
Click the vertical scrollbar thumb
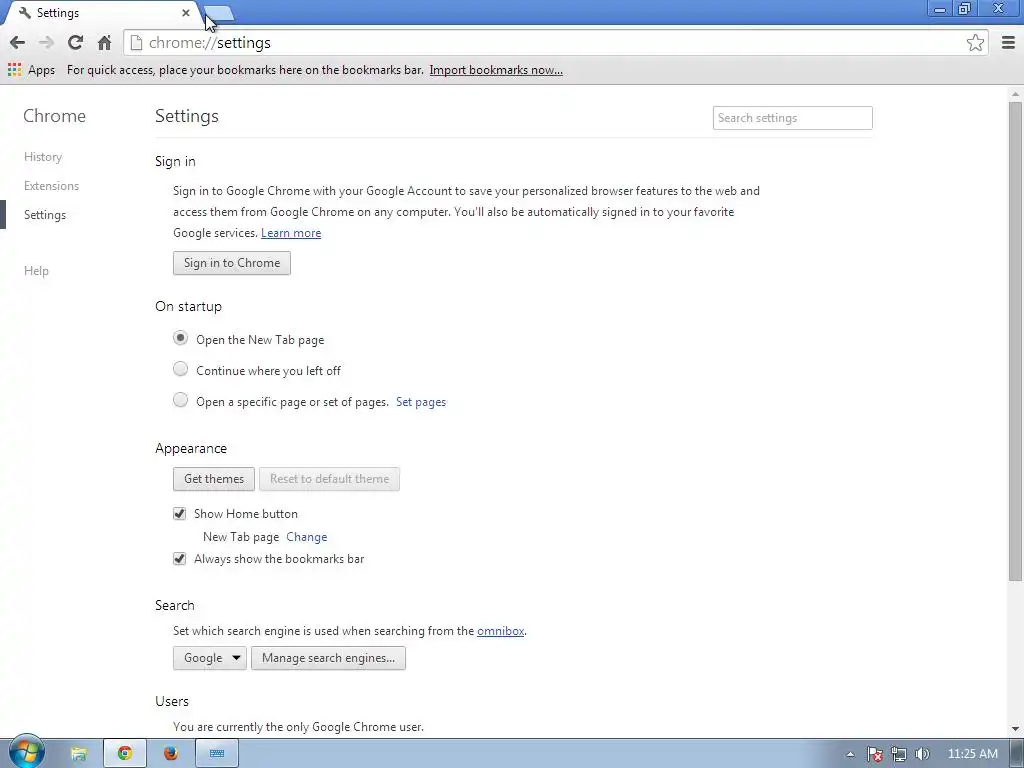coord(1016,341)
